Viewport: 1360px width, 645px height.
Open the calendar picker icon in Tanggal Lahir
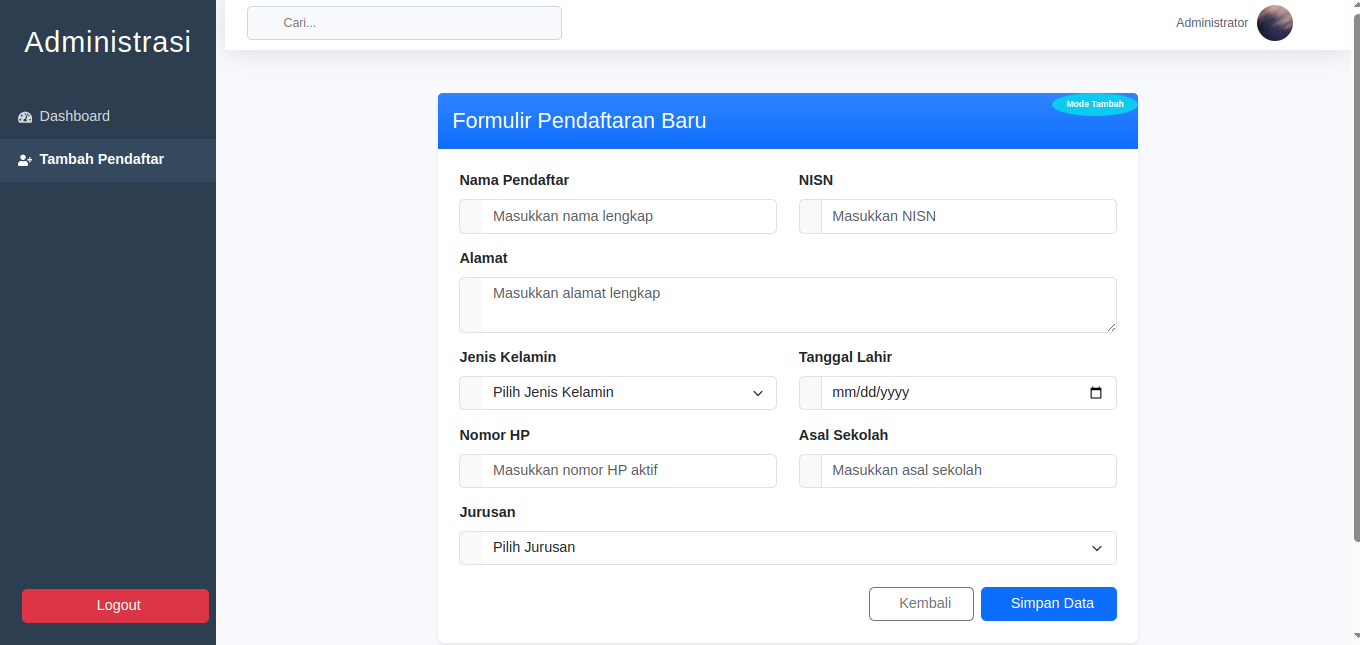(x=1096, y=393)
